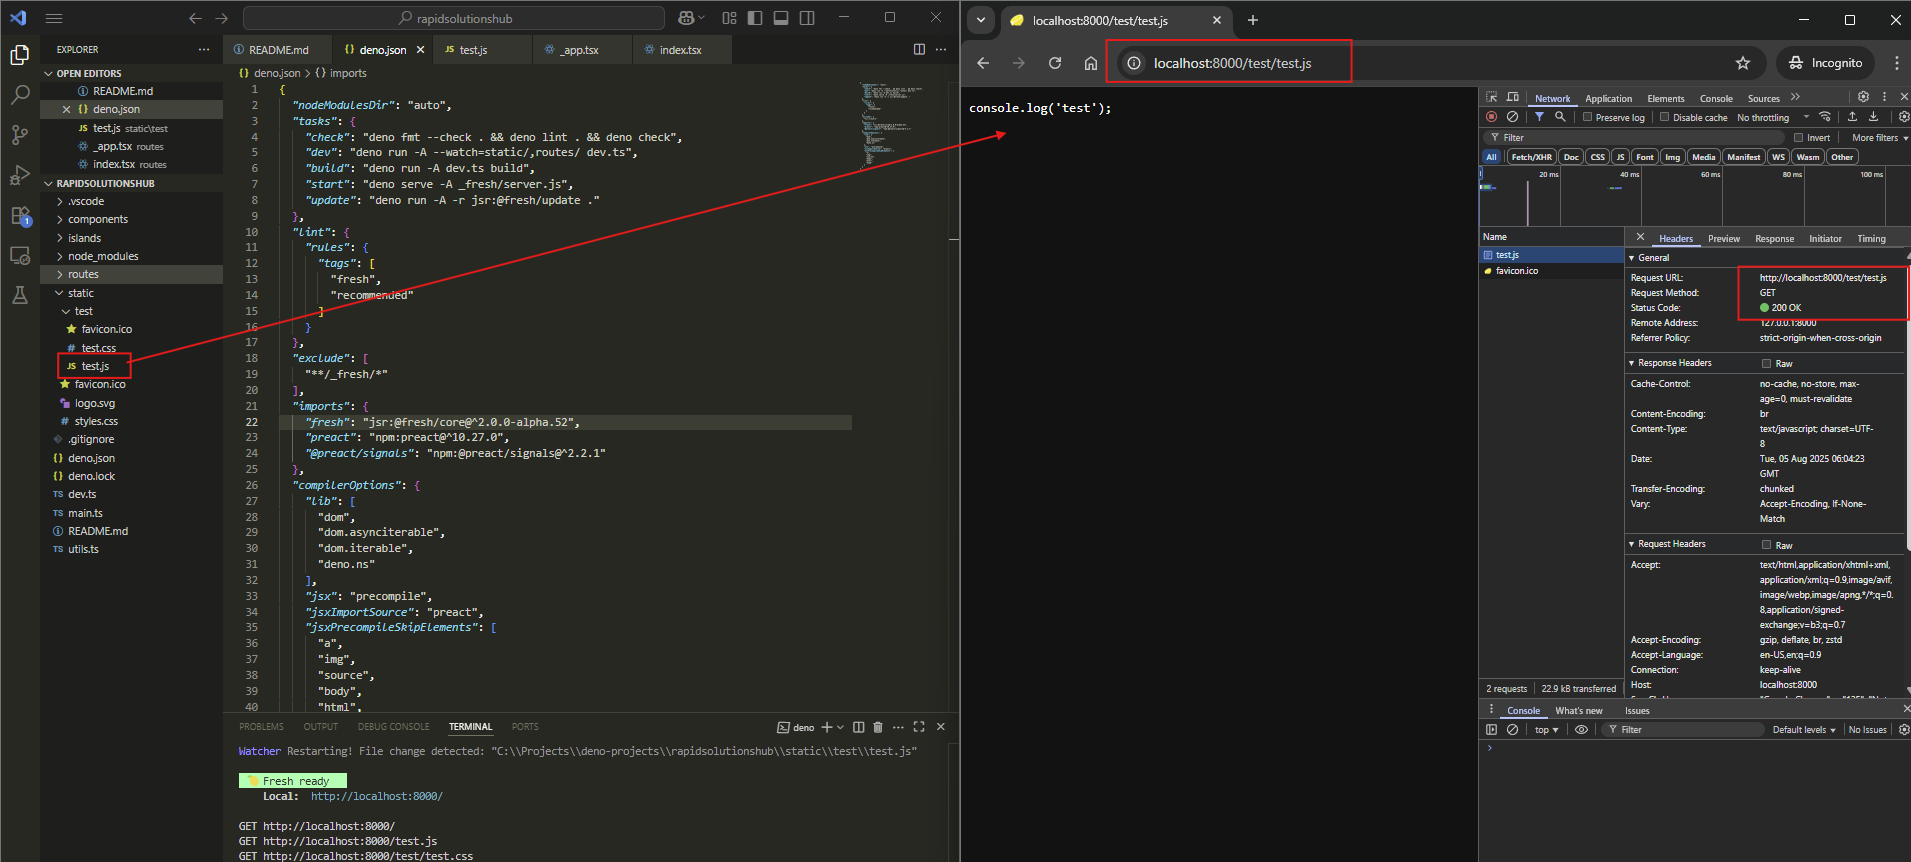Select the Img request type filter
Screen dimensions: 1911x862
coord(1672,157)
